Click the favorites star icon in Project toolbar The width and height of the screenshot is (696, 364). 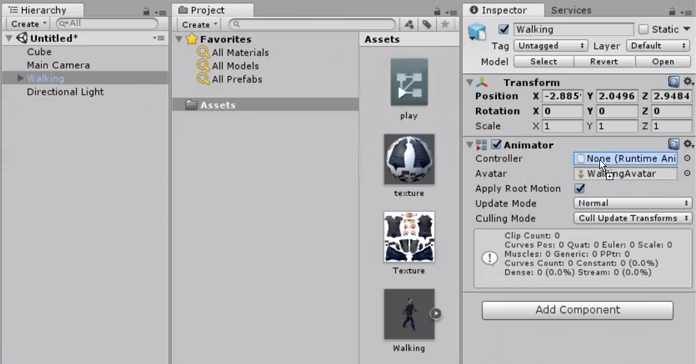445,24
